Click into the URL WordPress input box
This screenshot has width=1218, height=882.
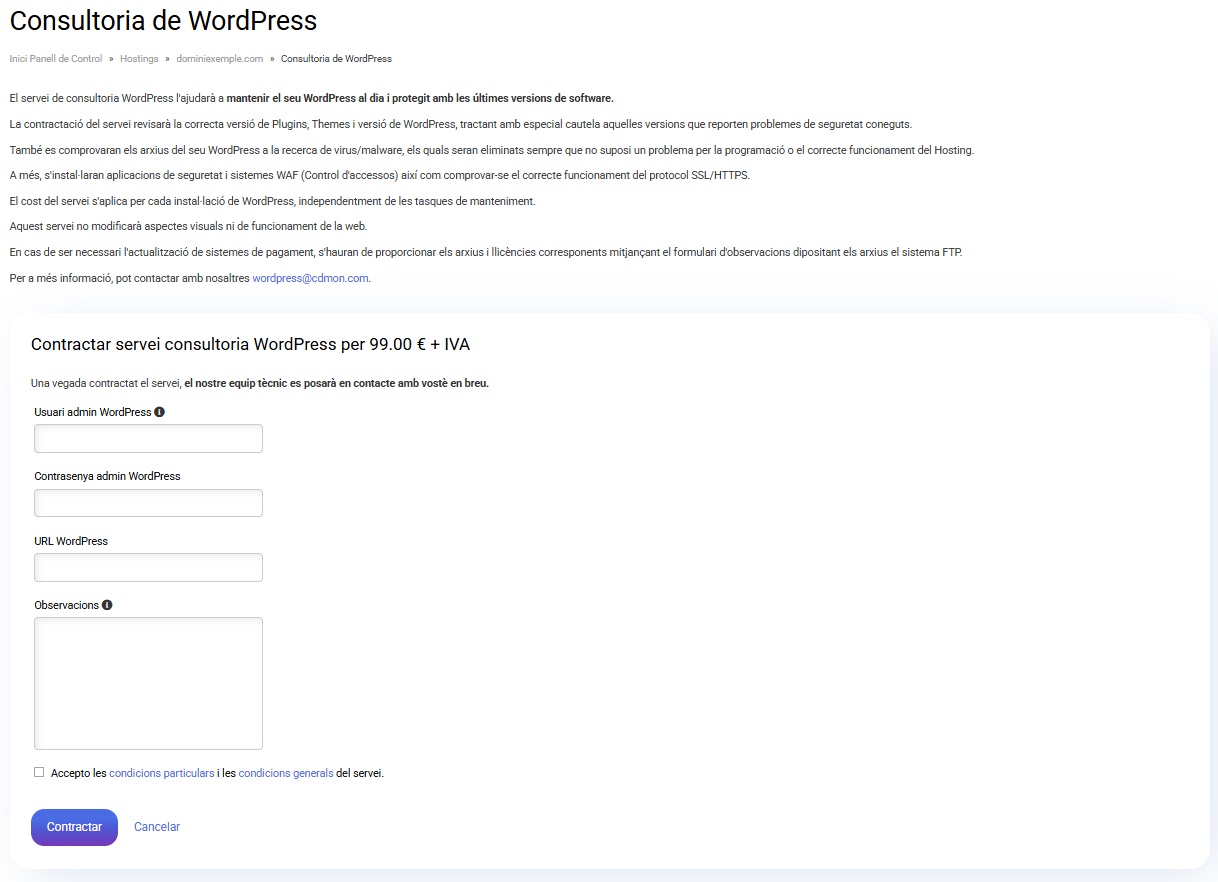(148, 568)
